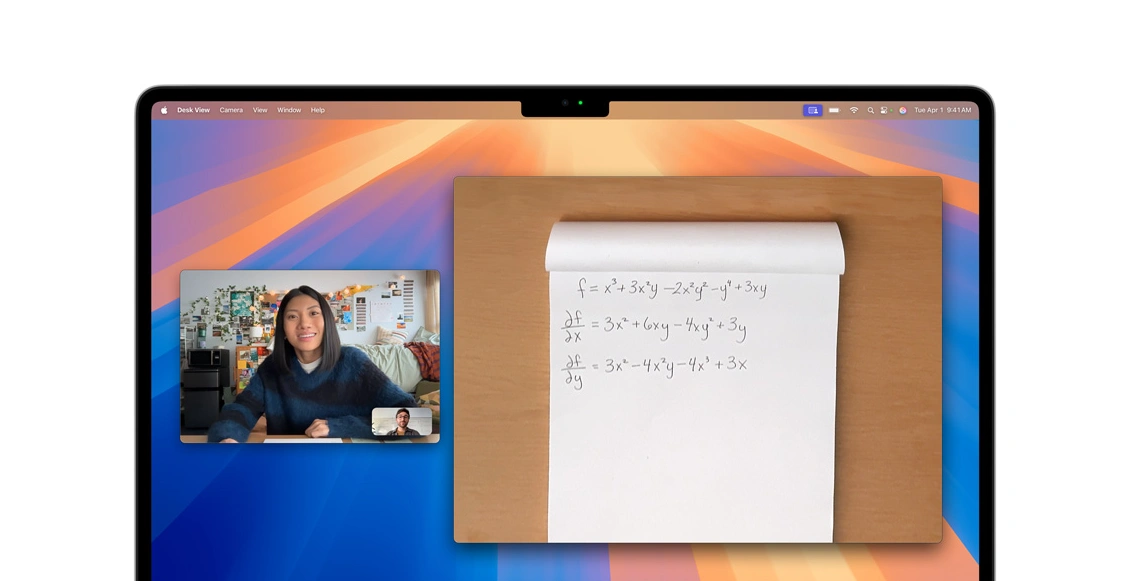This screenshot has height=581, width=1130.
Task: Click the f equation line on notepad
Action: (671, 289)
